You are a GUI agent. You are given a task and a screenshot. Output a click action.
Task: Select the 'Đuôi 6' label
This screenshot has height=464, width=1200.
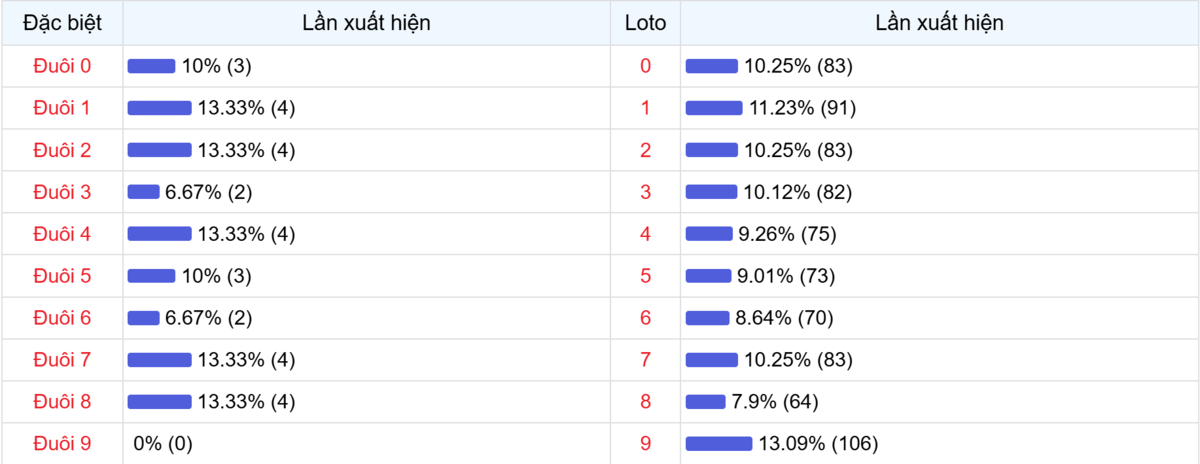(x=62, y=318)
